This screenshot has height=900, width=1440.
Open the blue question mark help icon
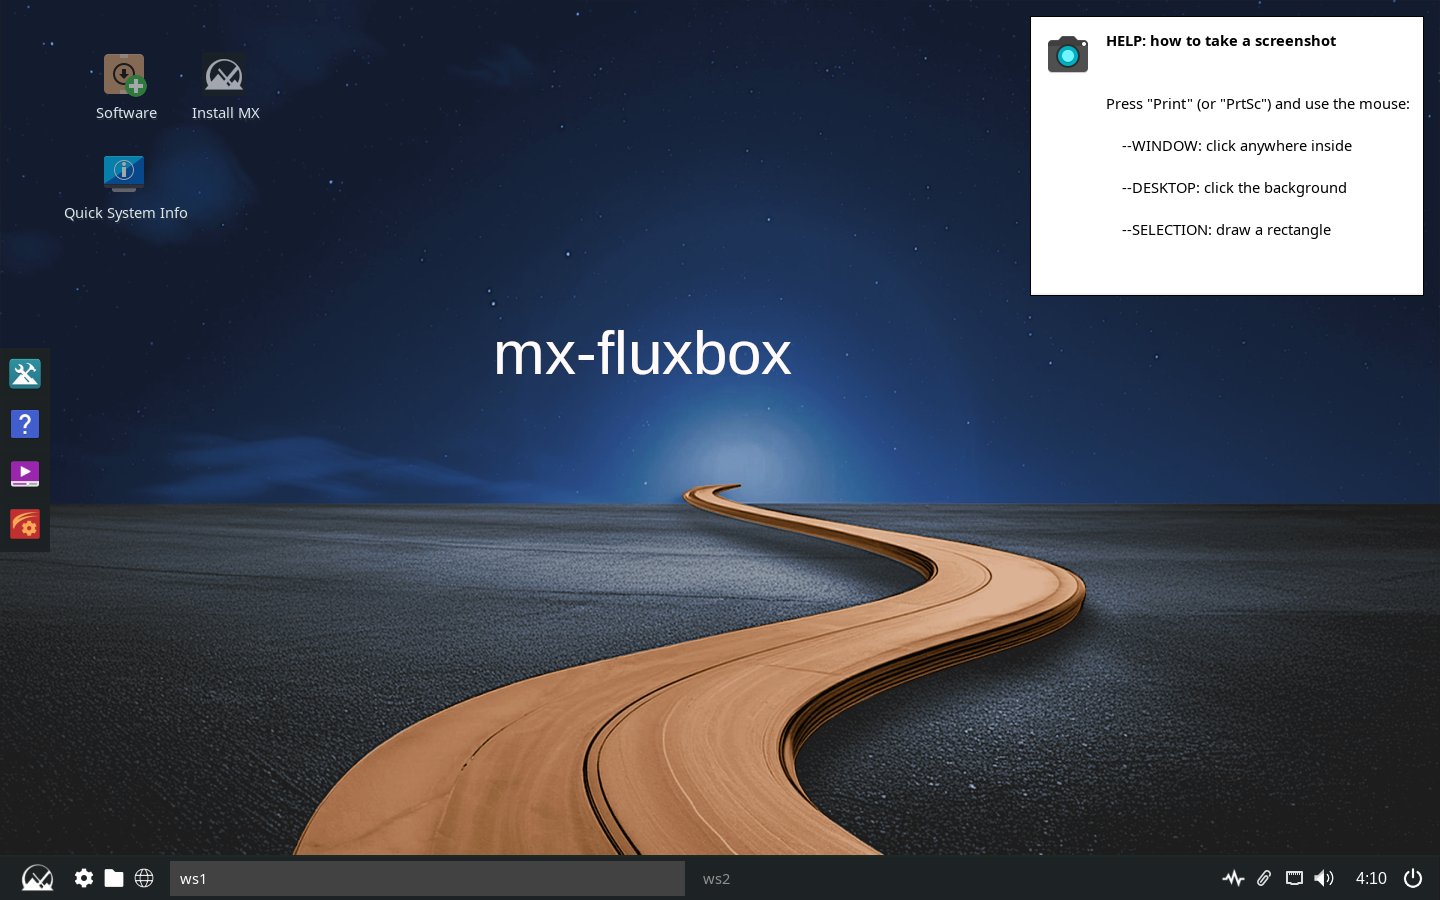pos(25,424)
